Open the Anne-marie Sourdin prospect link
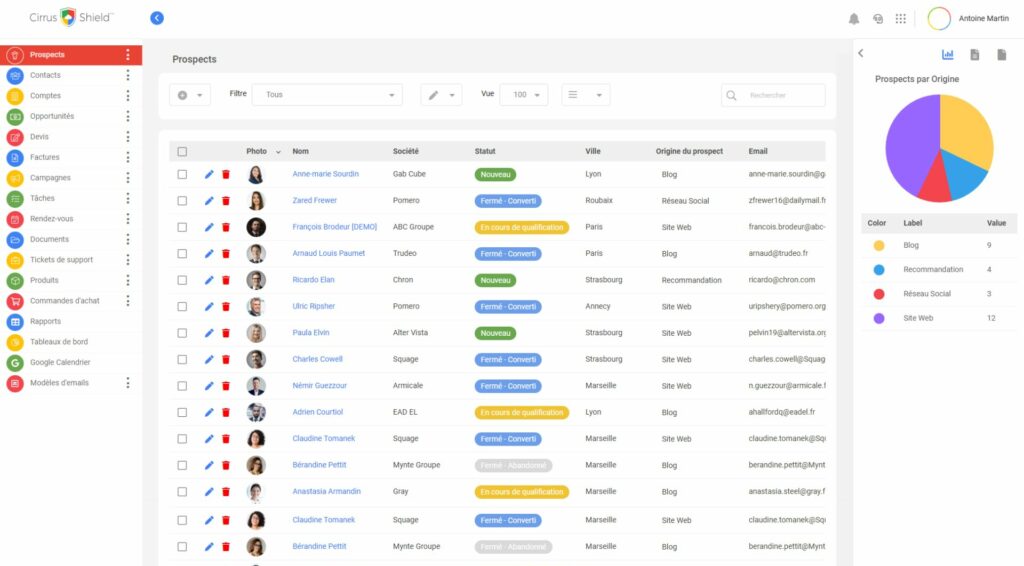This screenshot has height=566, width=1024. [x=325, y=174]
